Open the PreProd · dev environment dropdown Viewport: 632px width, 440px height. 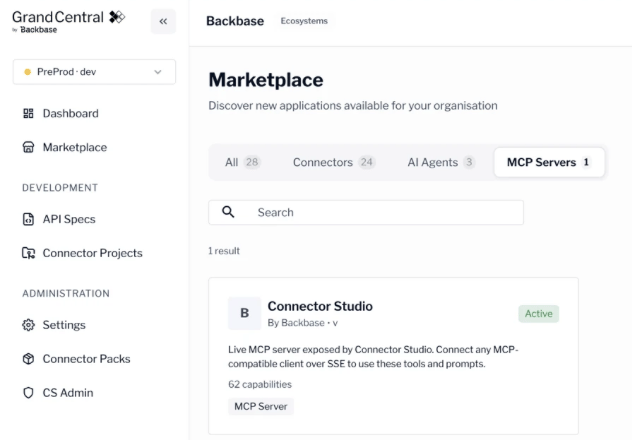(x=94, y=72)
